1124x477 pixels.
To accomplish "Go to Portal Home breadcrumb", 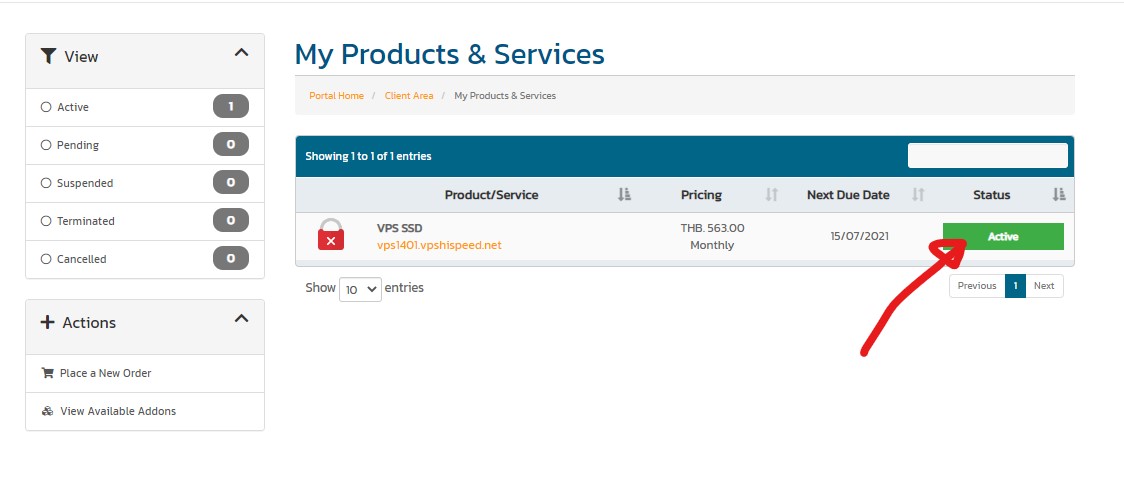I will click(x=336, y=95).
